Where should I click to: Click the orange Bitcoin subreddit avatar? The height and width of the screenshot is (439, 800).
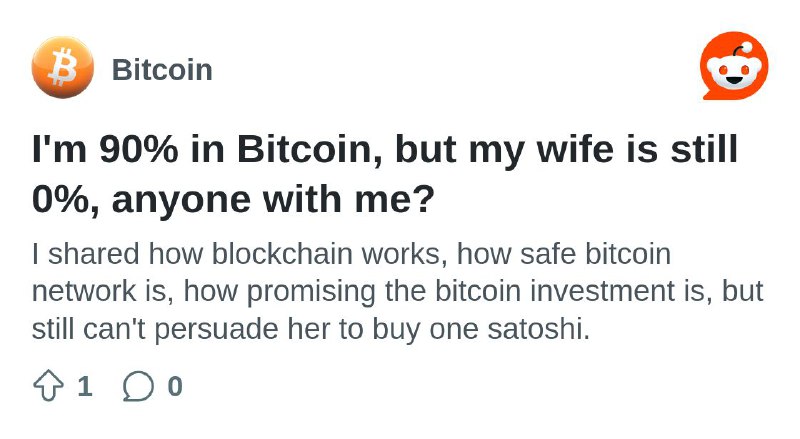(63, 68)
